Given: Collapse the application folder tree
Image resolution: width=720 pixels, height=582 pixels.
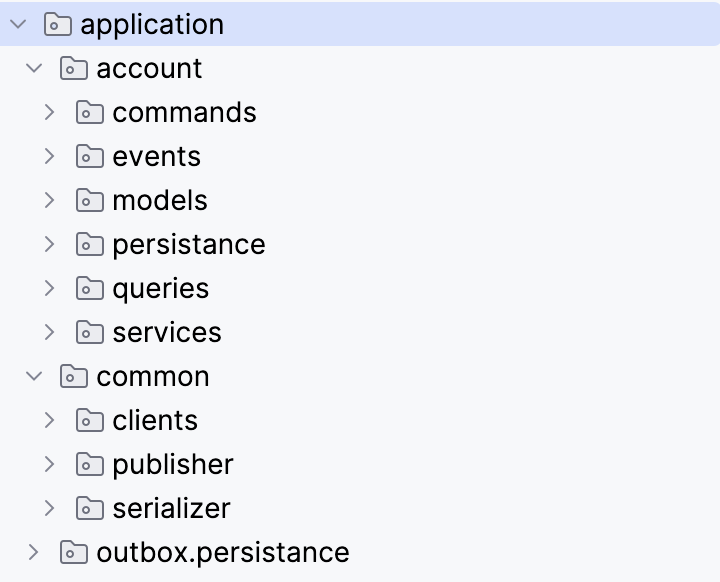Looking at the screenshot, I should (18, 25).
